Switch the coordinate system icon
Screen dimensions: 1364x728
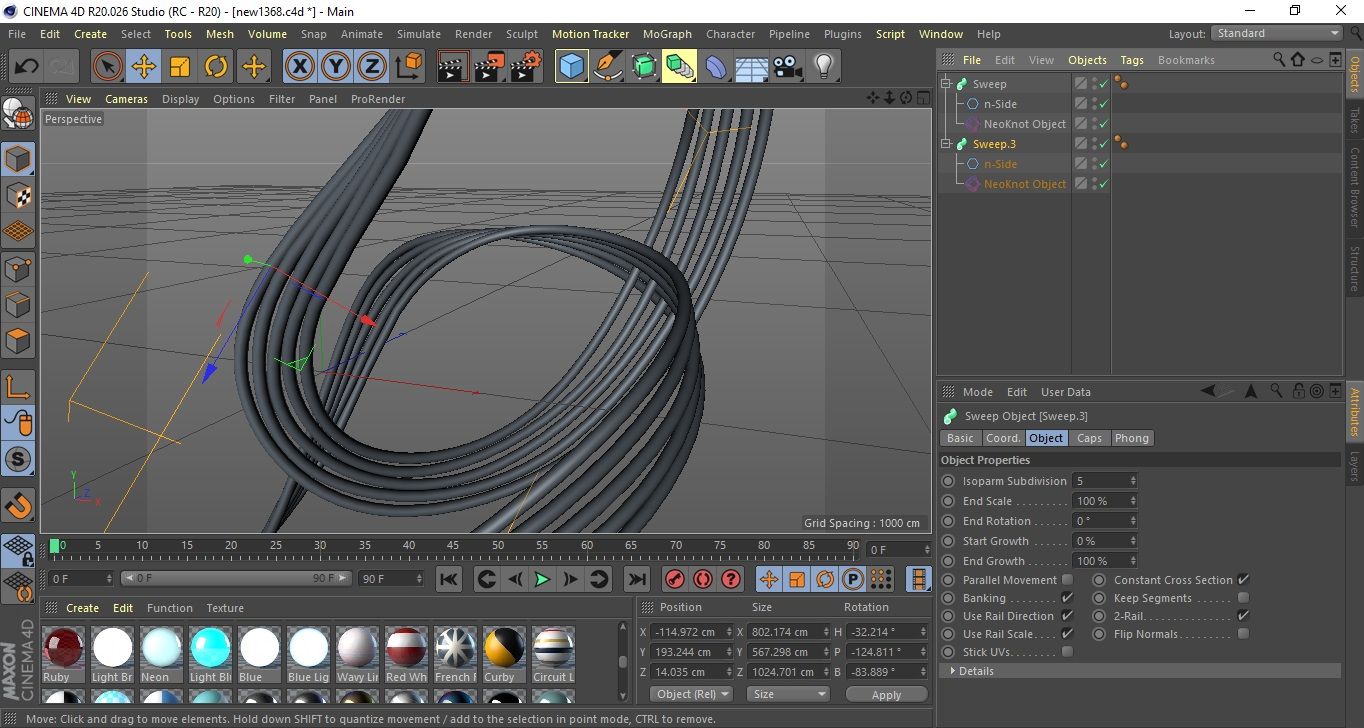408,67
